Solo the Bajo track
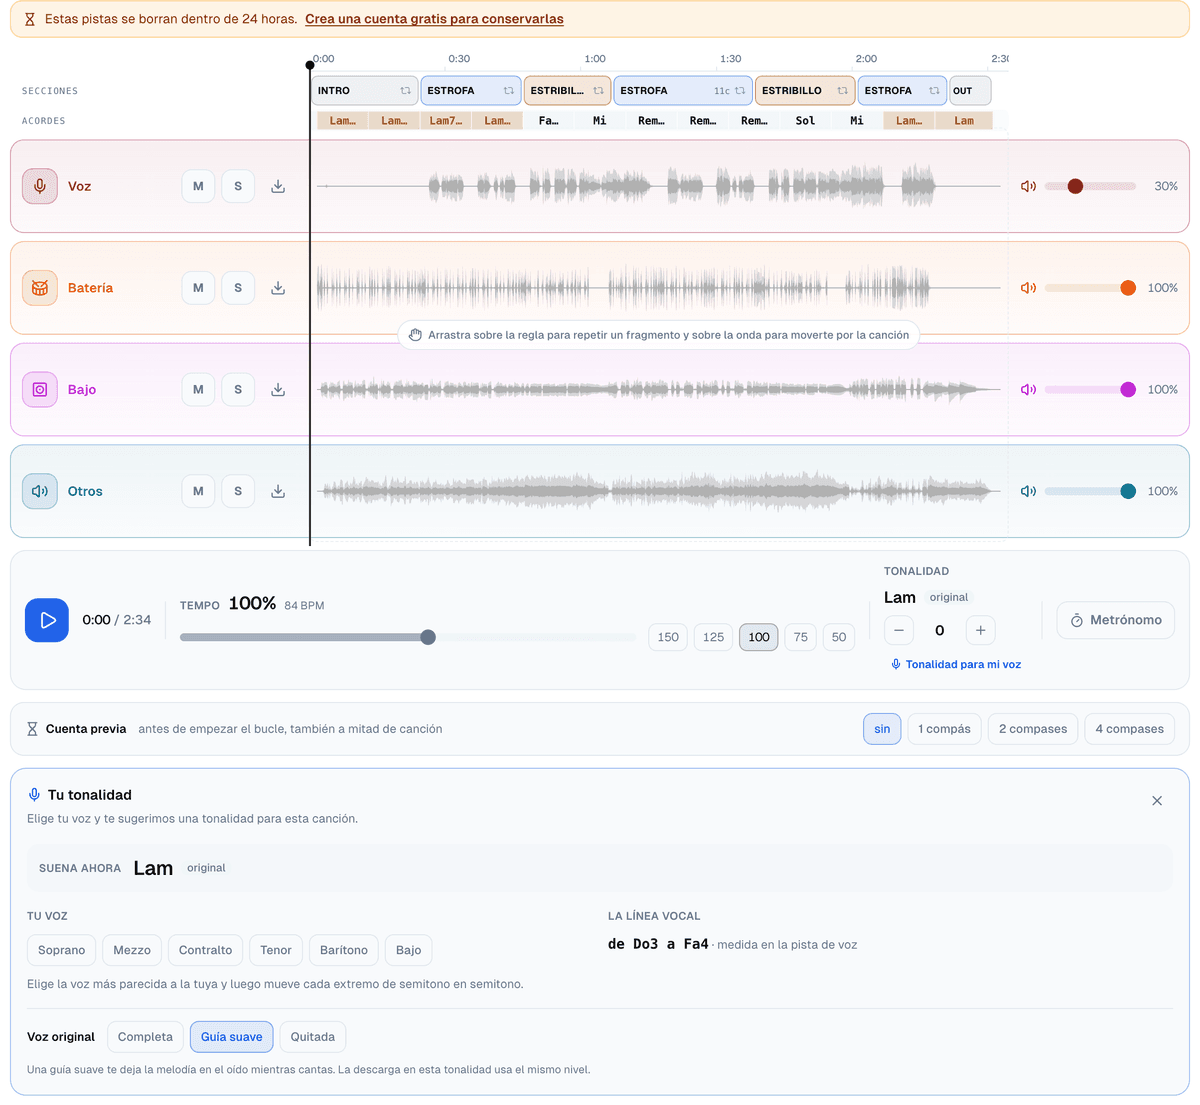This screenshot has width=1200, height=1105. pos(238,390)
